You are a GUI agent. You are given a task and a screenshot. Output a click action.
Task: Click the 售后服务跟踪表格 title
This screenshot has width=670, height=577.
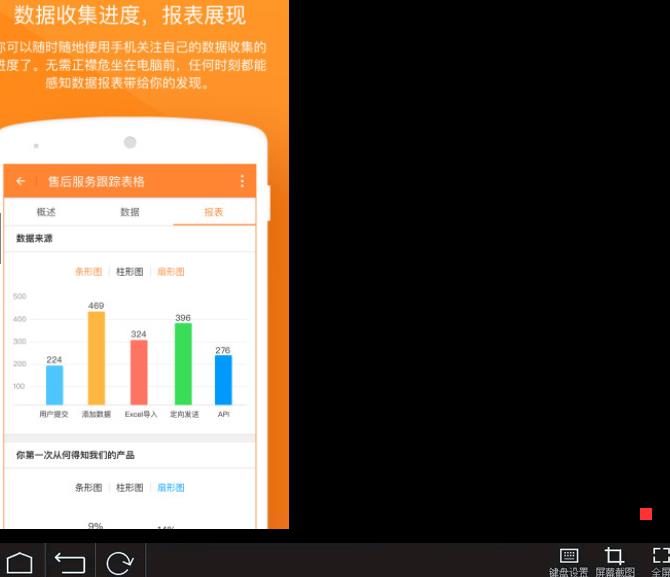(x=96, y=182)
